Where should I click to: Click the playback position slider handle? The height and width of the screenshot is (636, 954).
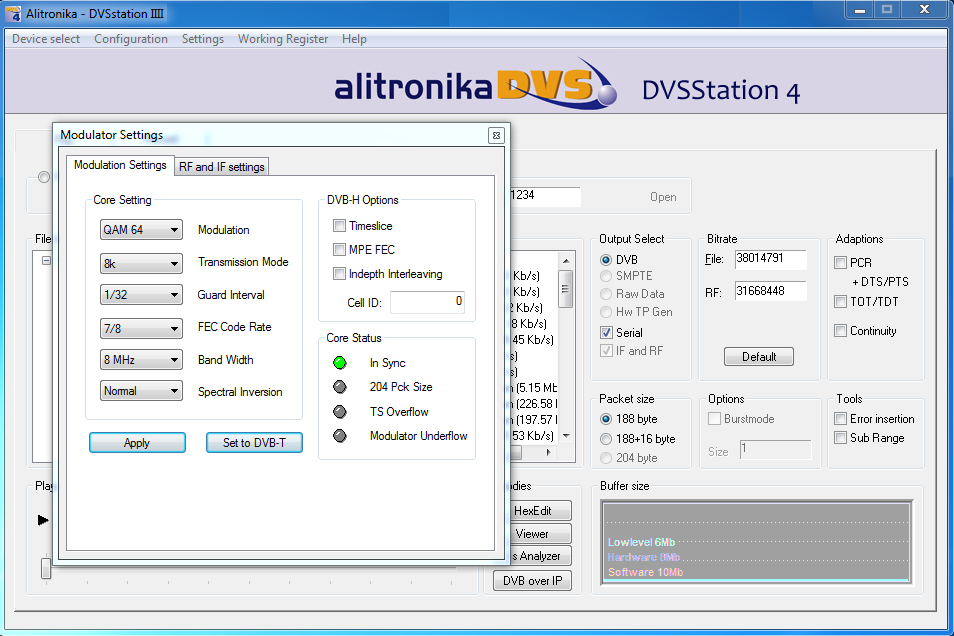coord(46,568)
